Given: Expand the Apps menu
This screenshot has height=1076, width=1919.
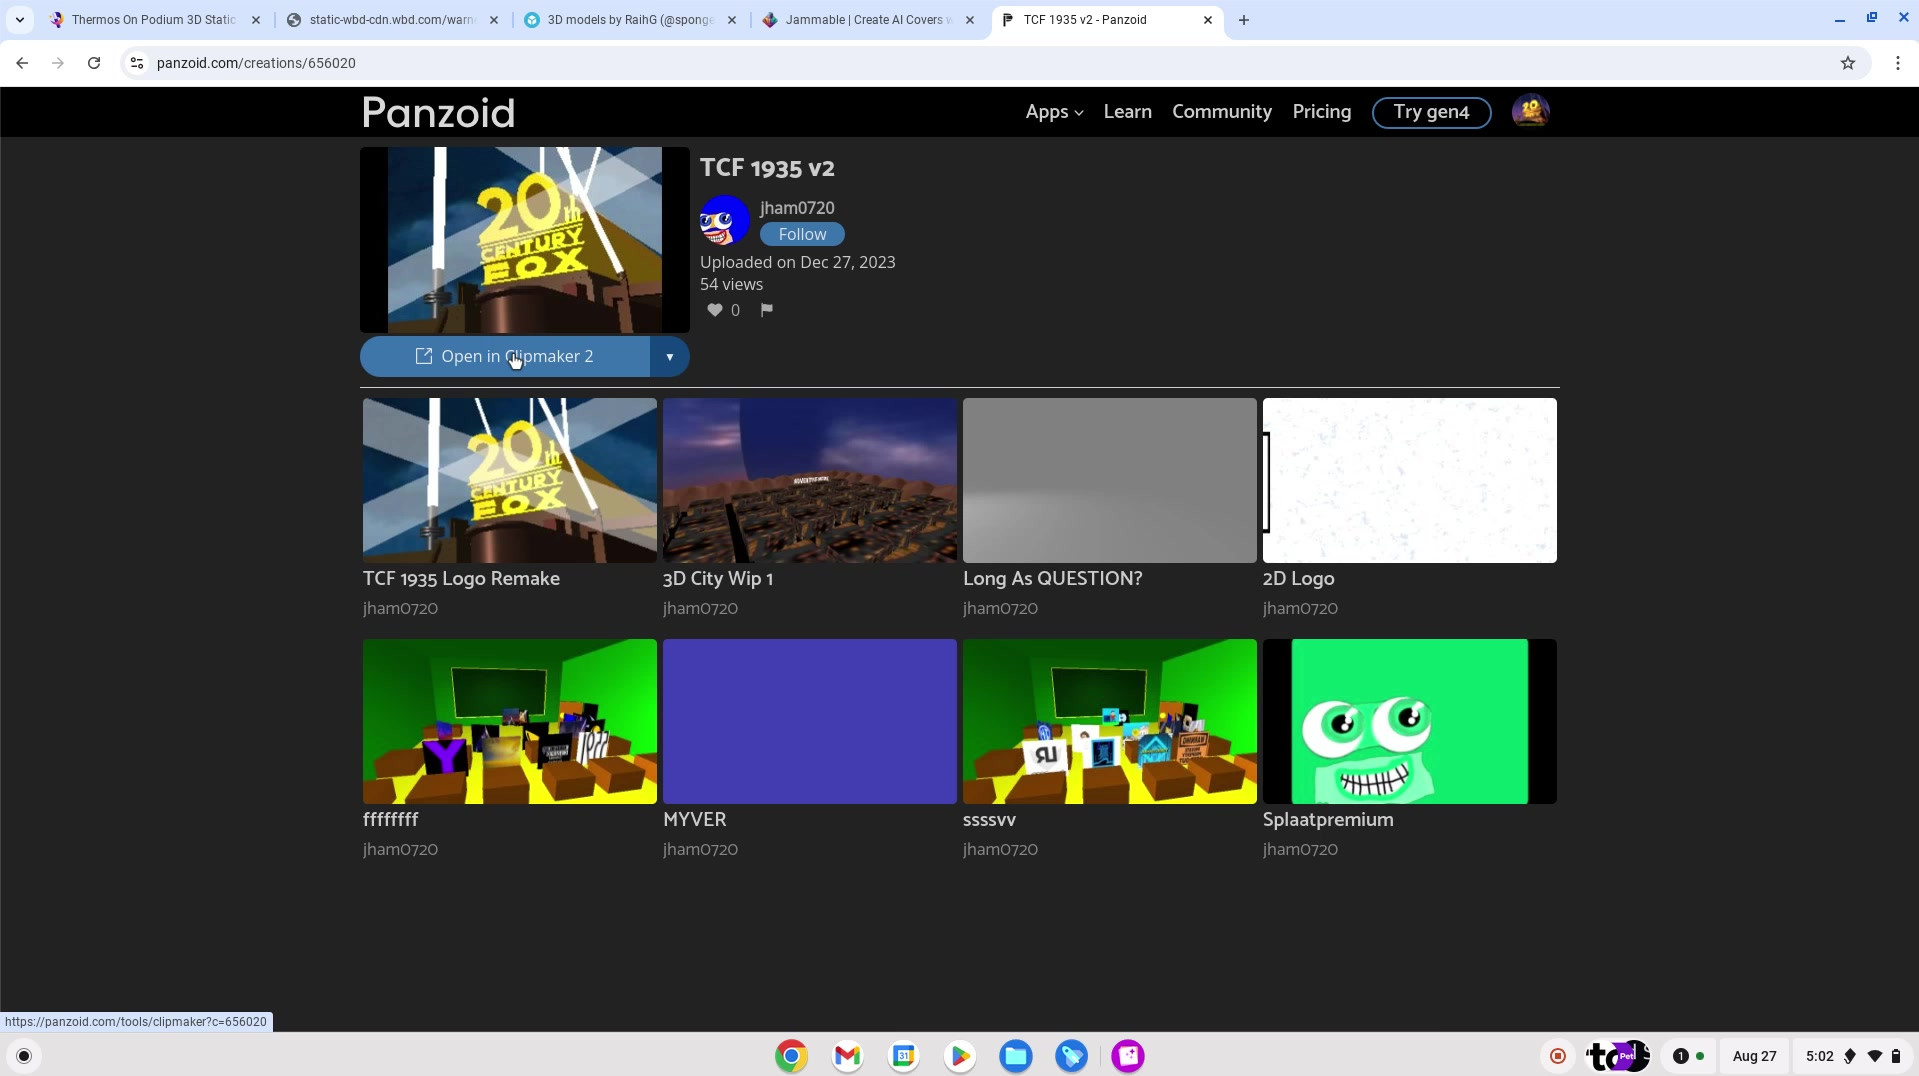Looking at the screenshot, I should click(1054, 112).
